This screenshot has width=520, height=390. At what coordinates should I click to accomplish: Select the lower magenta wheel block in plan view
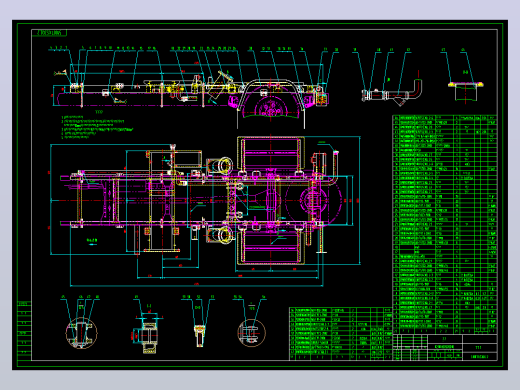pos(270,247)
